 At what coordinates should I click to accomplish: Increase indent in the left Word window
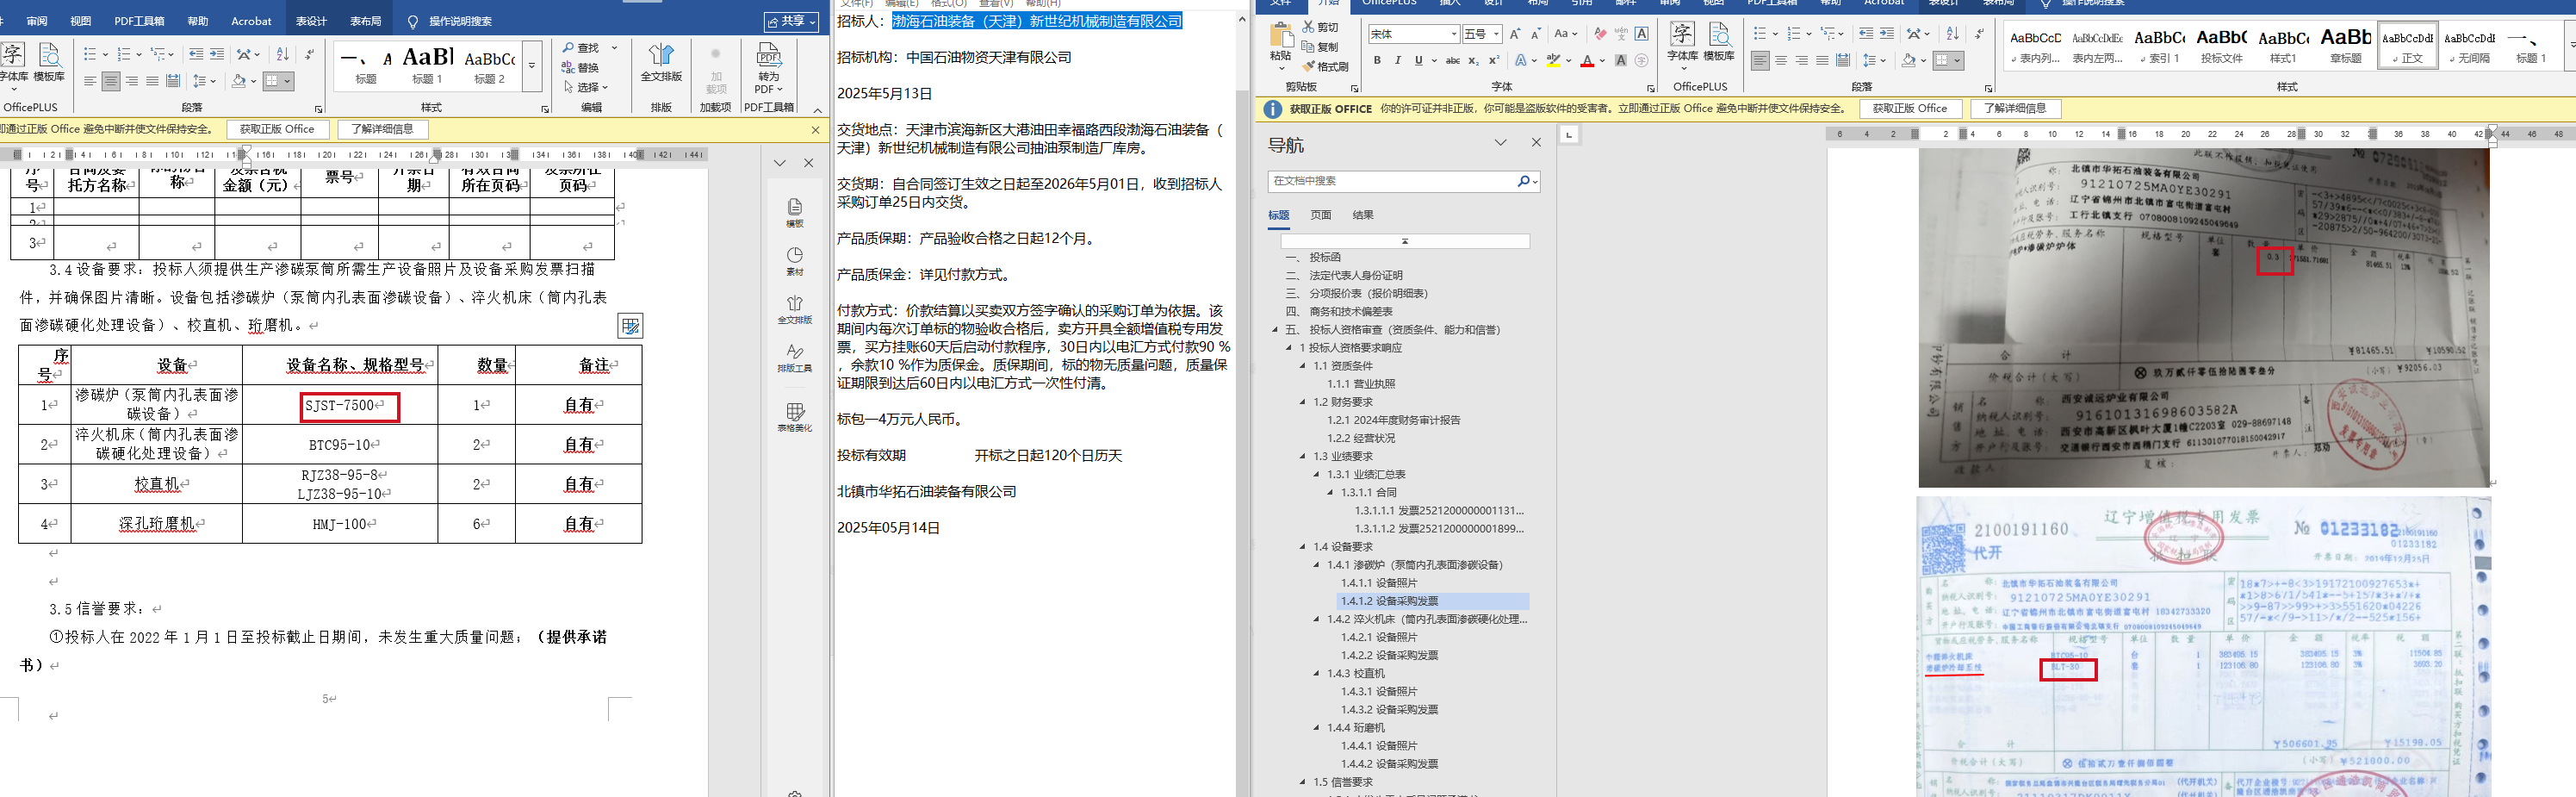[217, 54]
